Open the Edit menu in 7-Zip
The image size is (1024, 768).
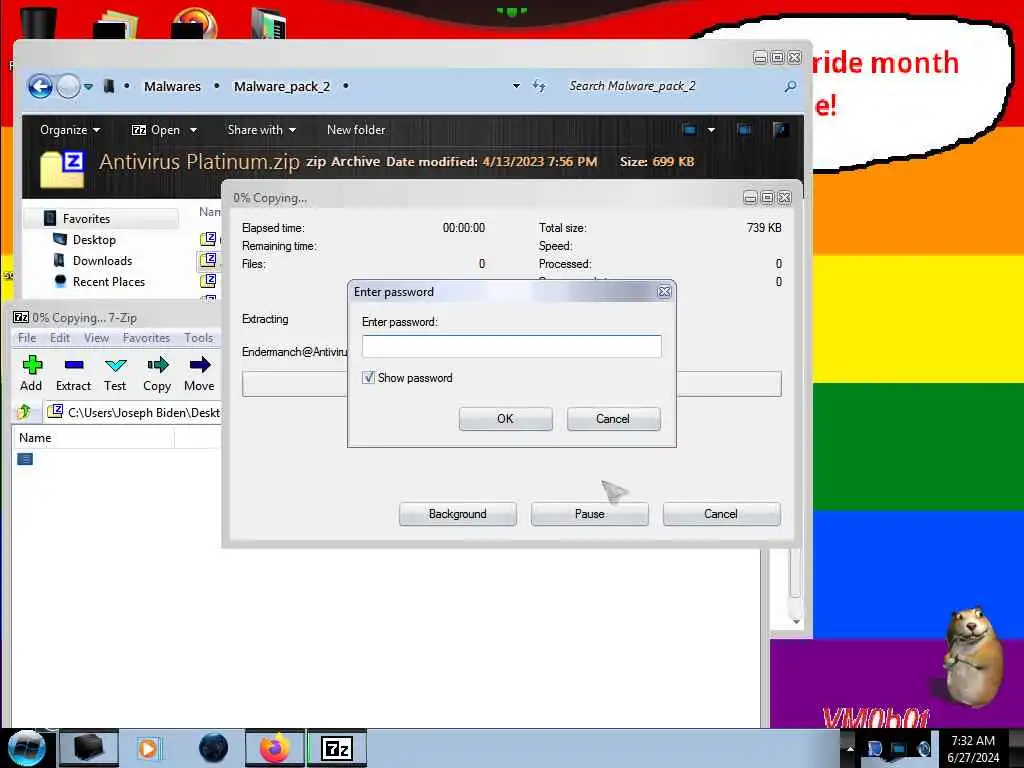click(59, 338)
